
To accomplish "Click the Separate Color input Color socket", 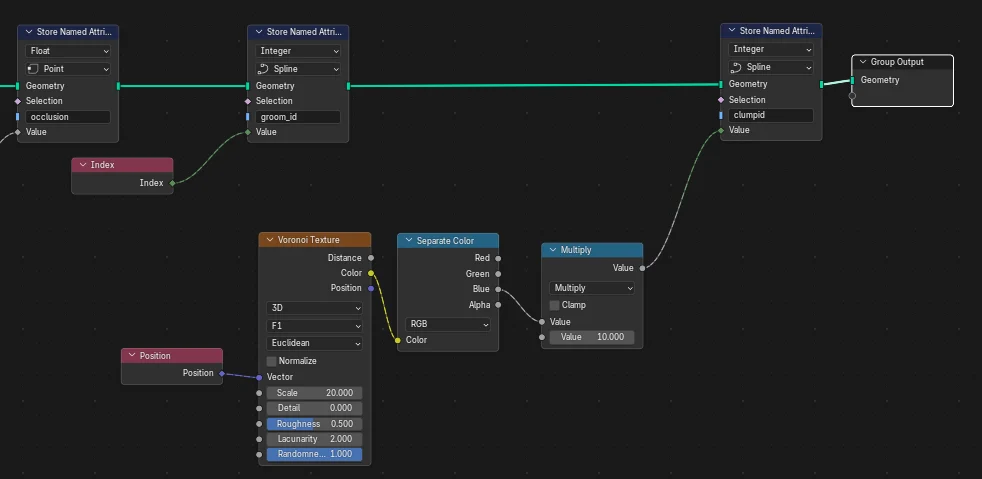I will [398, 340].
